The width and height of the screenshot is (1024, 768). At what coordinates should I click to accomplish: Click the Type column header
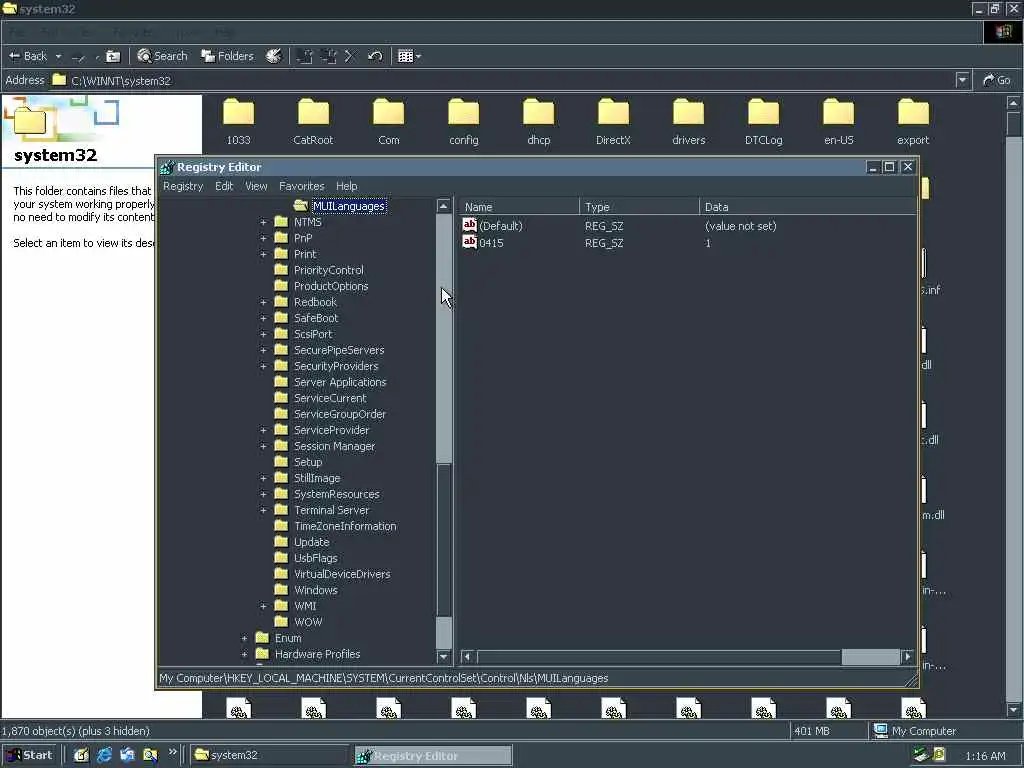pos(639,207)
